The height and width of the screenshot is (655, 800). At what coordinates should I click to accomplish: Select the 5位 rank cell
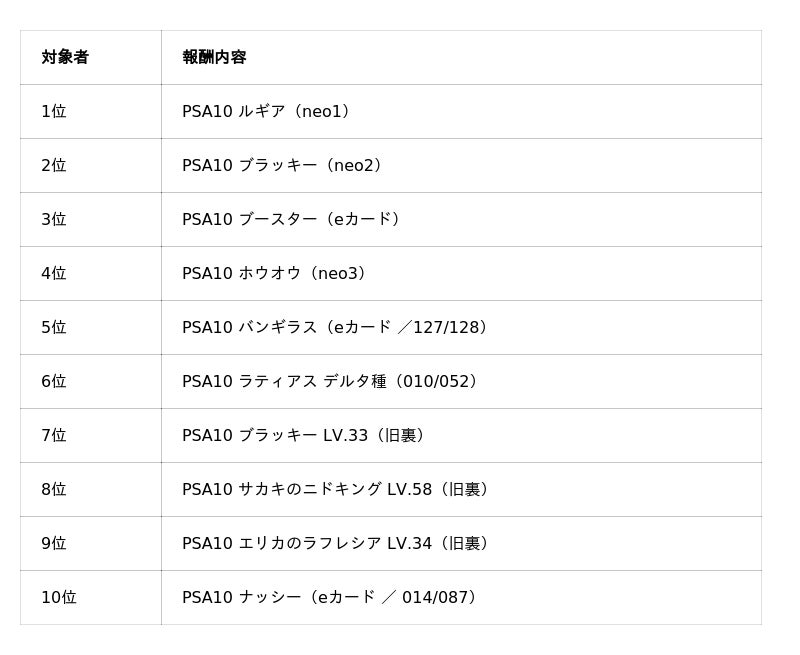[54, 327]
